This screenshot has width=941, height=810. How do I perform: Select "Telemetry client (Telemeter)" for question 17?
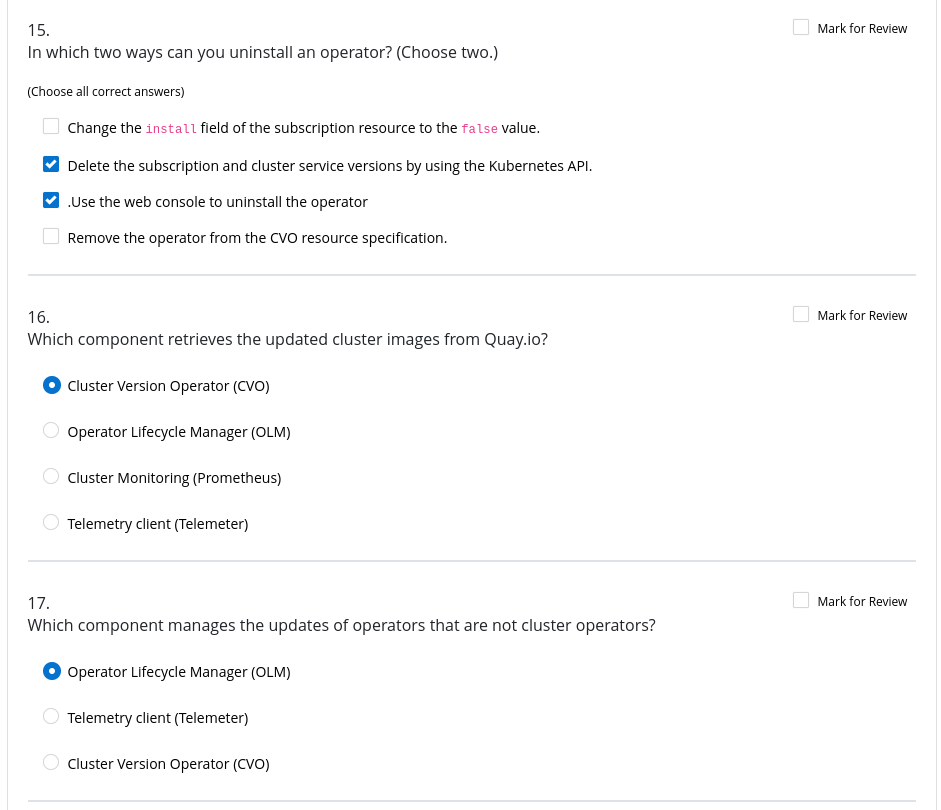tap(51, 716)
